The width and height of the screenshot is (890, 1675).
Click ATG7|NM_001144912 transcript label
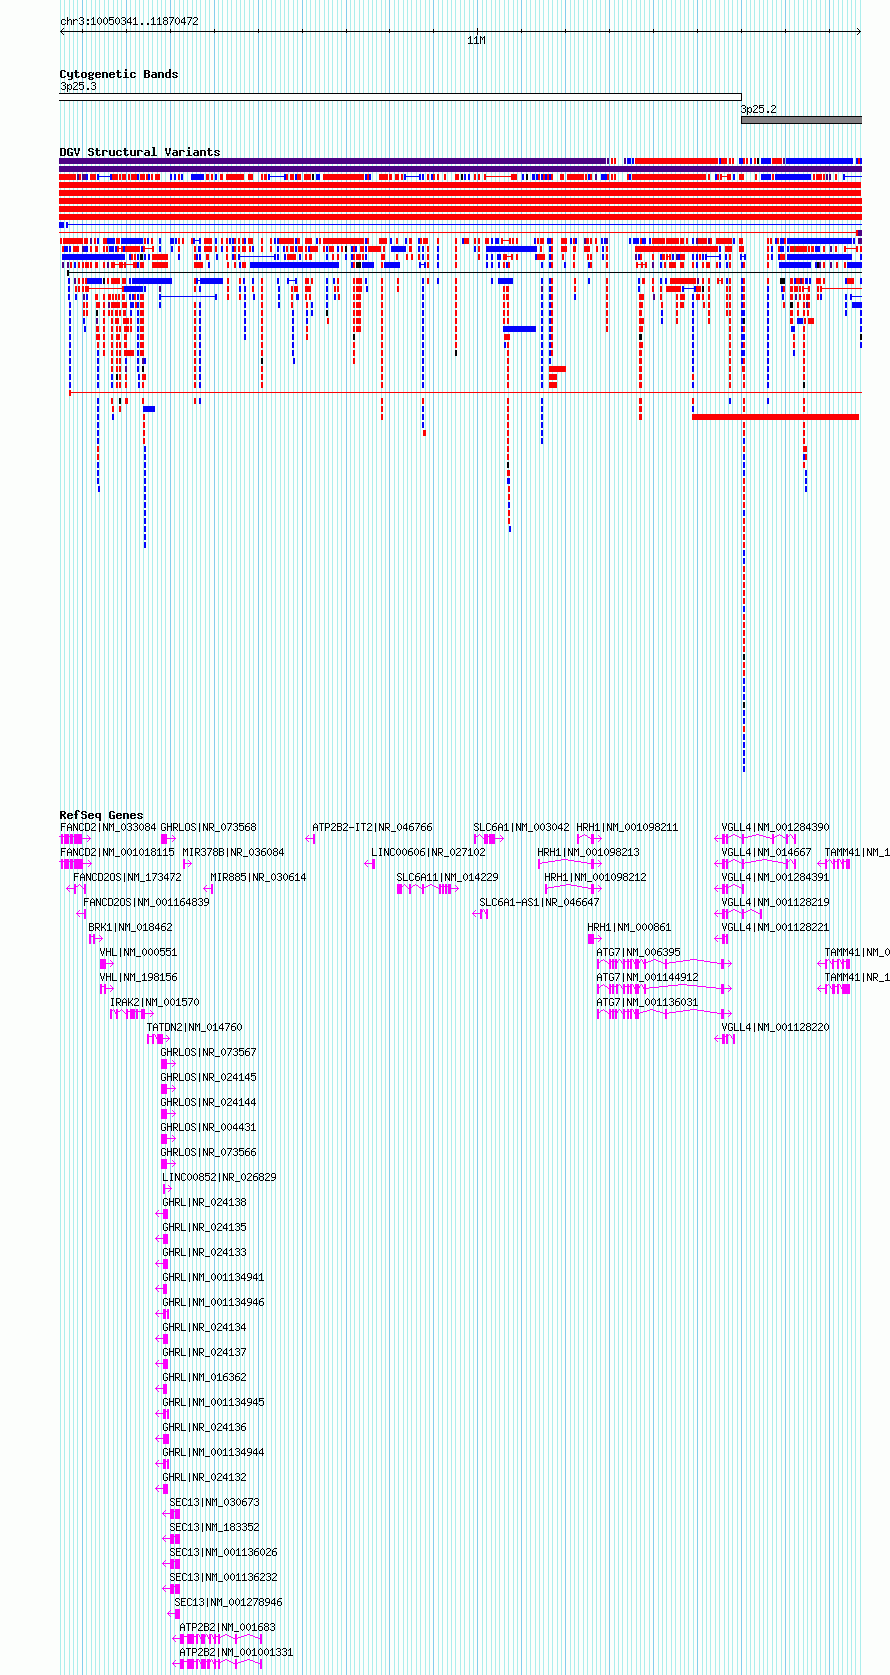[648, 977]
